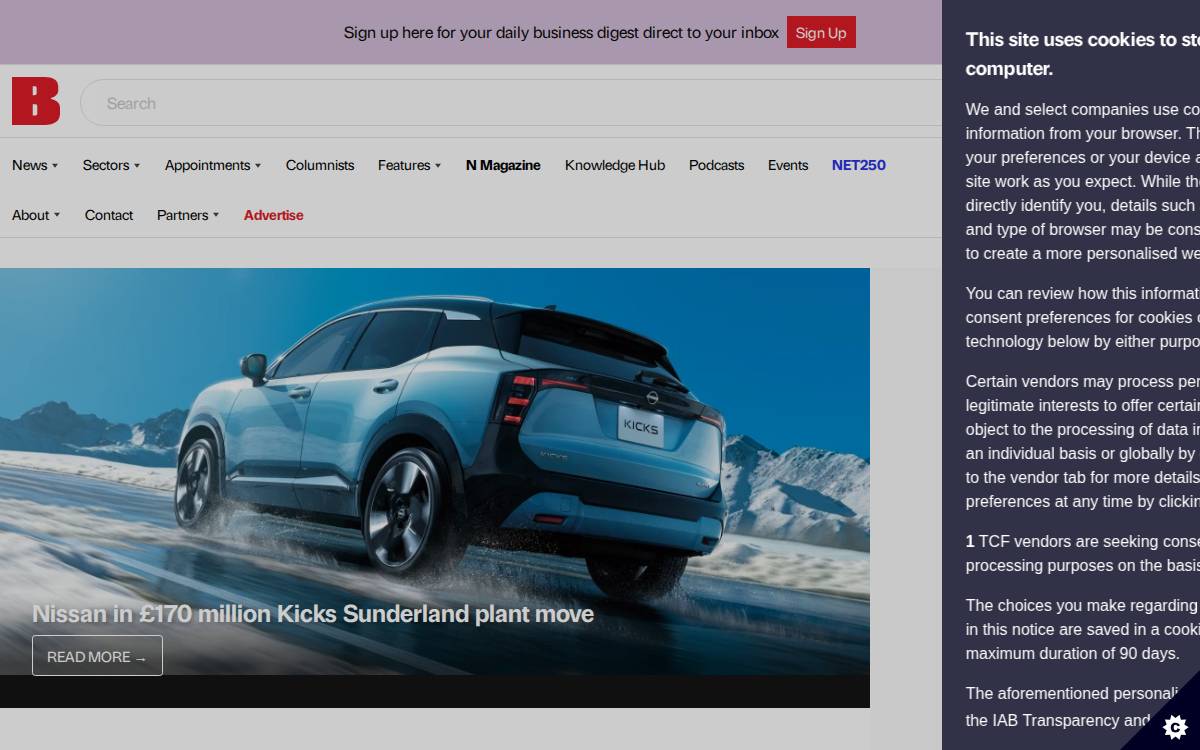
Task: Click the daily business digest sign-up text
Action: pos(561,32)
